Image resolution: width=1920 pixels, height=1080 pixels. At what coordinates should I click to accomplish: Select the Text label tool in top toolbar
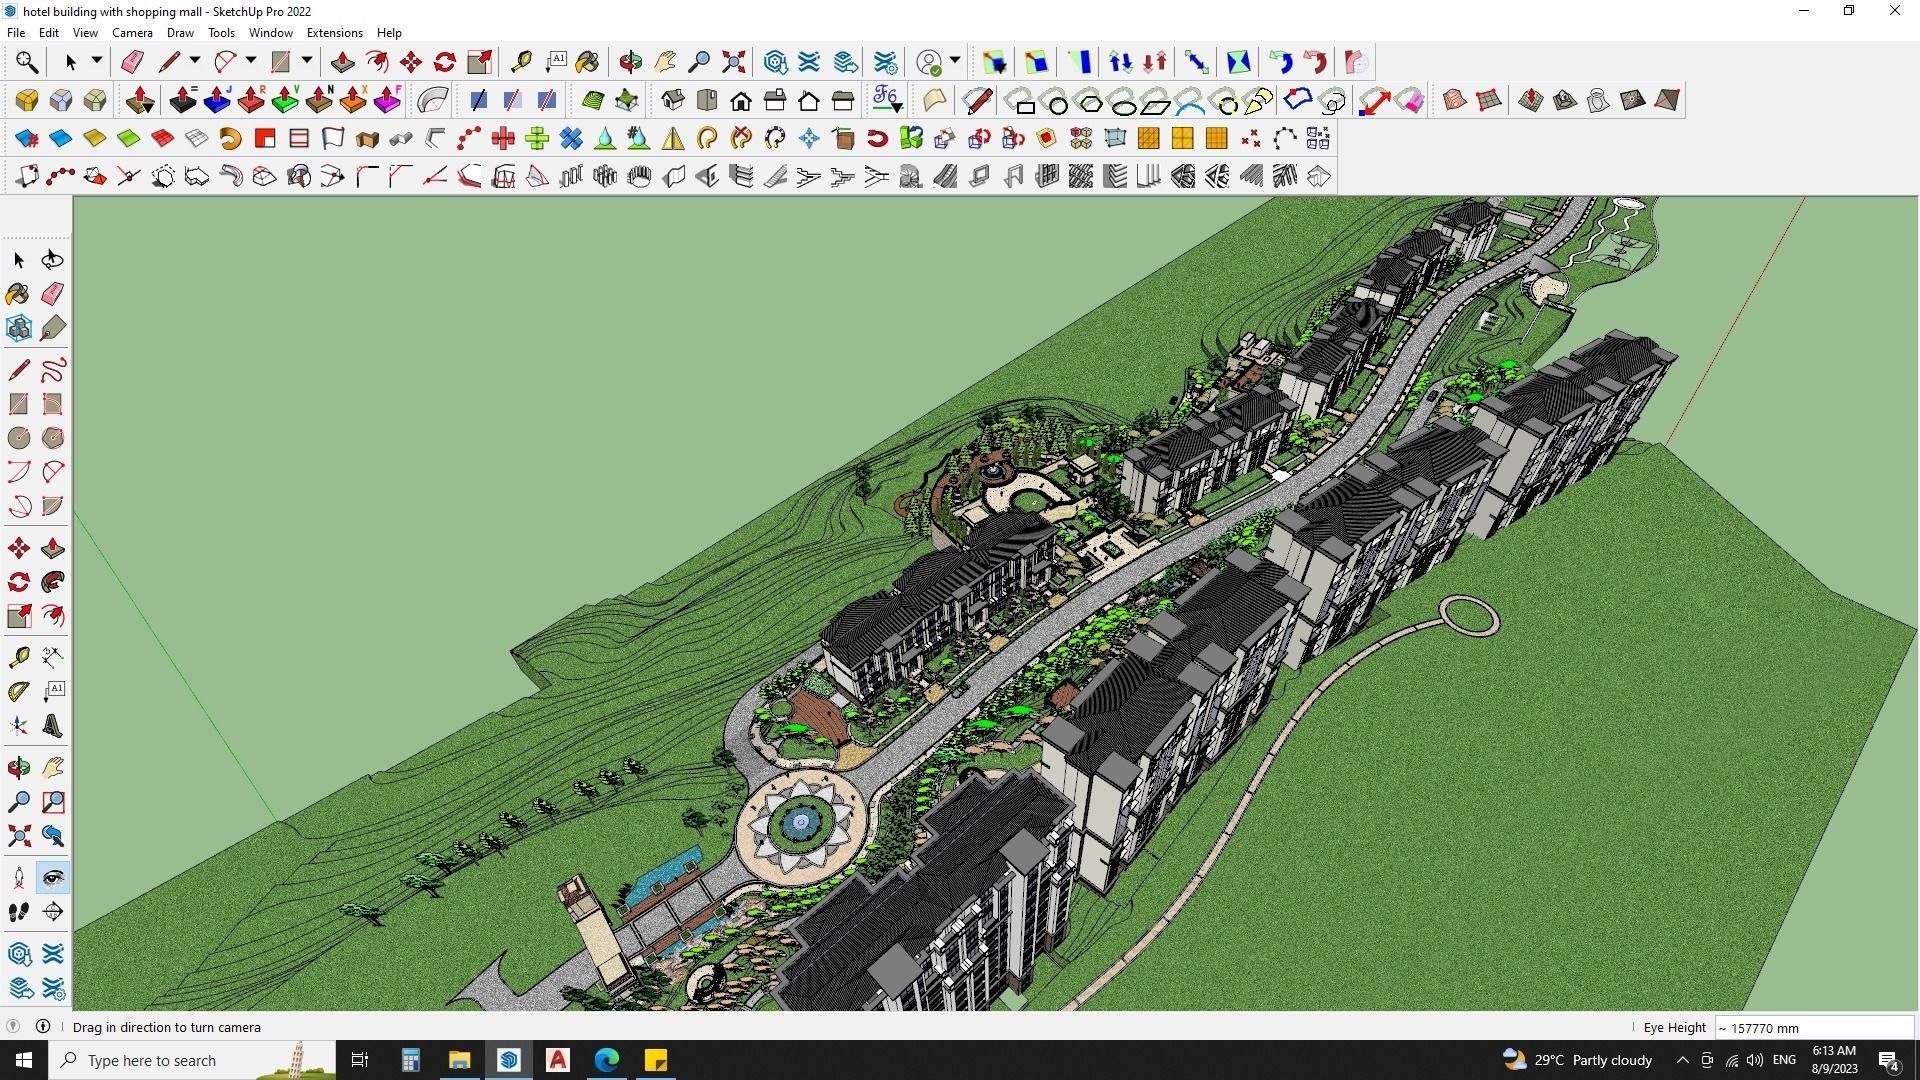[556, 62]
